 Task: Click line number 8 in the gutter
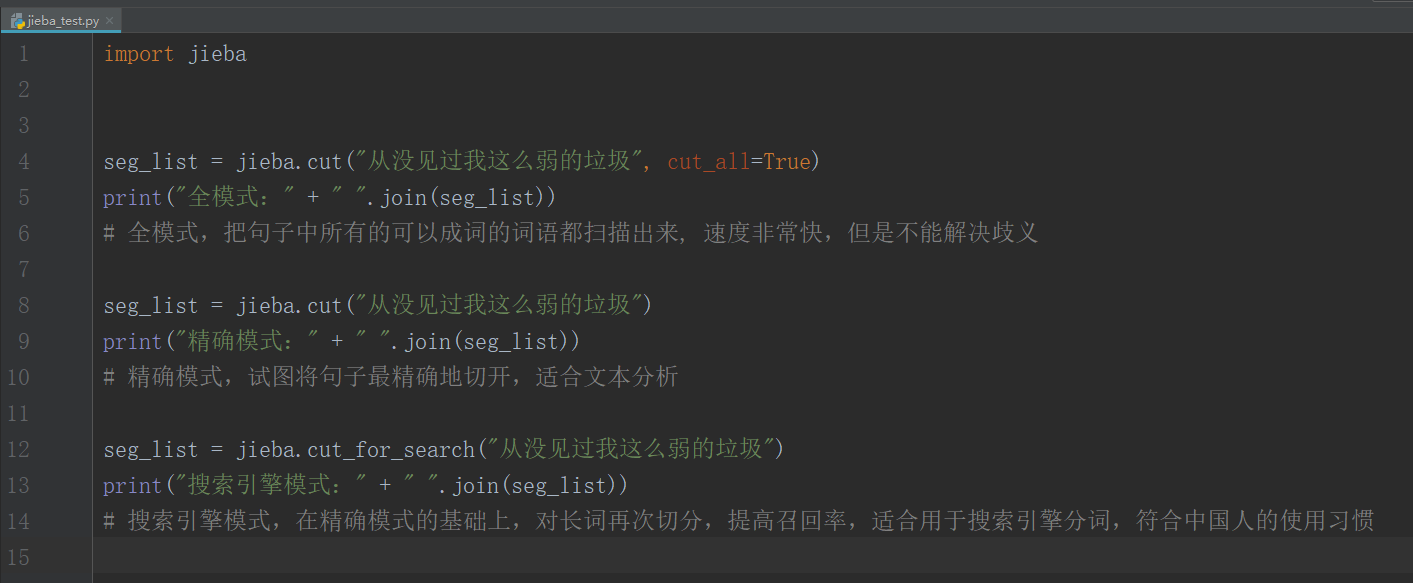pos(23,306)
